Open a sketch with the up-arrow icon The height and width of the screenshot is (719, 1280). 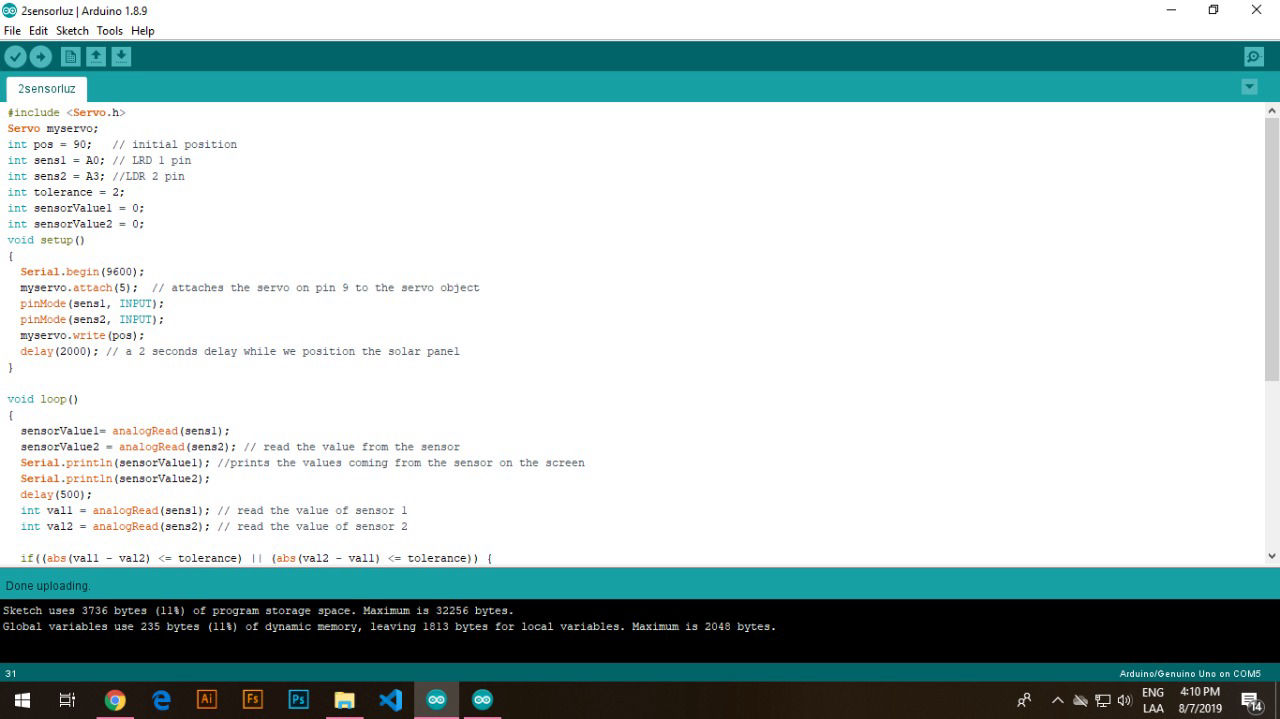(x=96, y=57)
